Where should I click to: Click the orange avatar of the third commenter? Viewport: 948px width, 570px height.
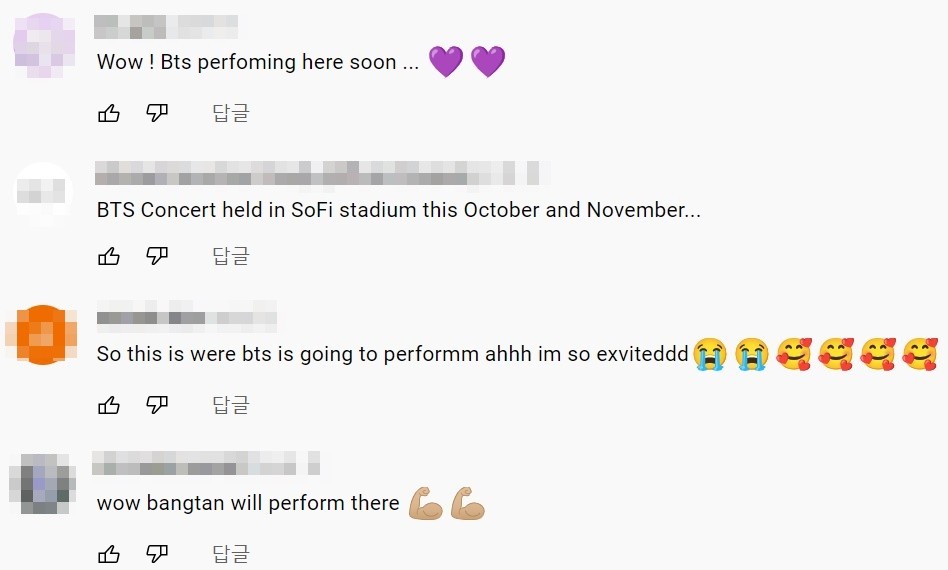tap(43, 335)
